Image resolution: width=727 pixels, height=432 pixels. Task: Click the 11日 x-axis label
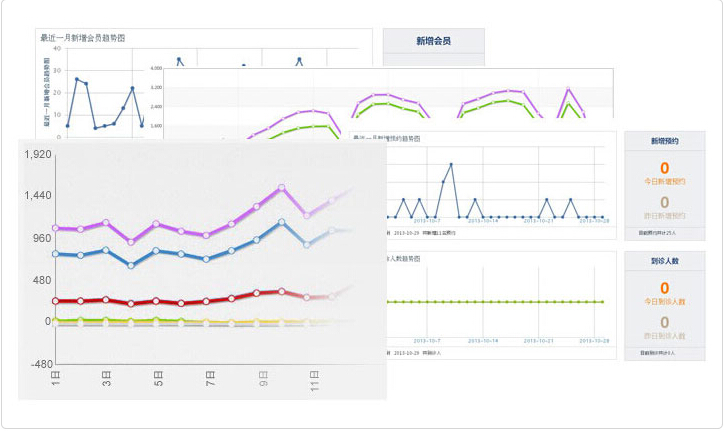314,381
